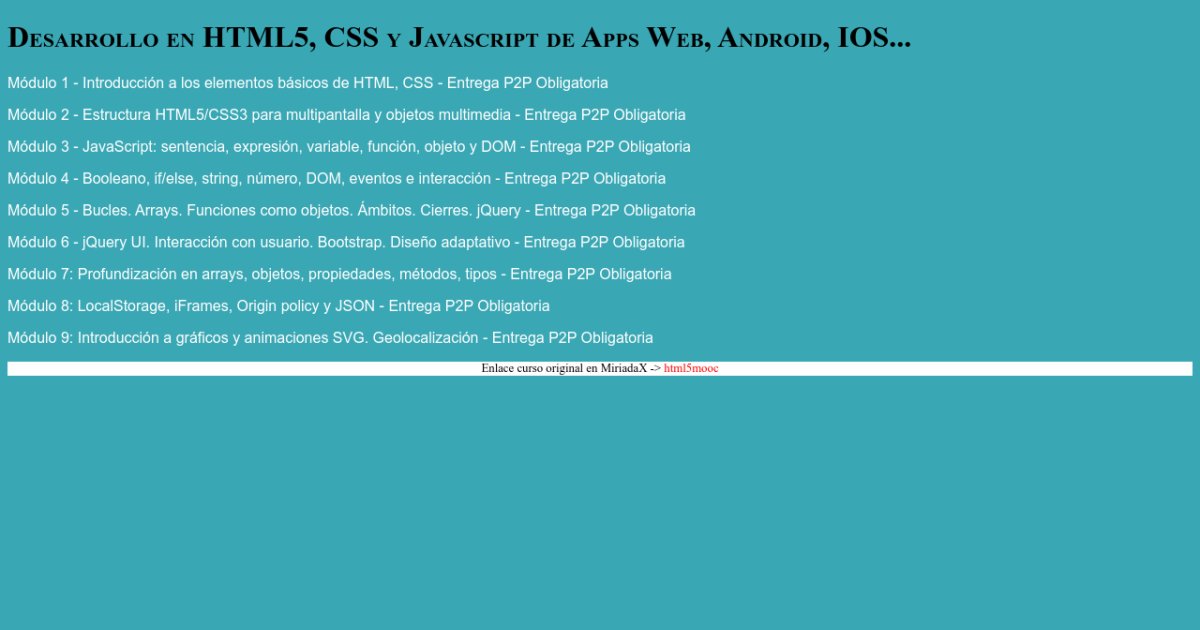Viewport: 1200px width, 630px height.
Task: Select Módulo 3 - JavaScript: sentencia, expresión, variable
Action: click(261, 147)
